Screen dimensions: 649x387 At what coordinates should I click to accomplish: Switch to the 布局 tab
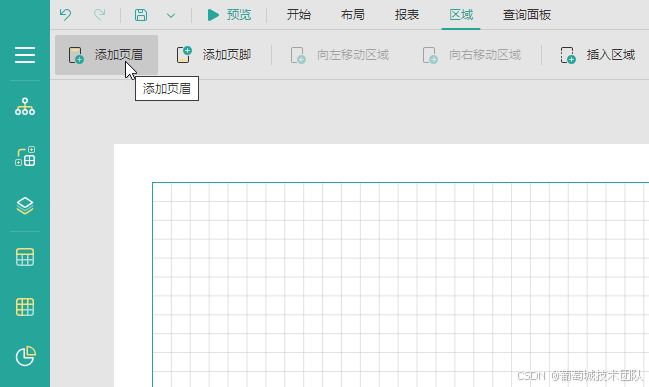353,15
